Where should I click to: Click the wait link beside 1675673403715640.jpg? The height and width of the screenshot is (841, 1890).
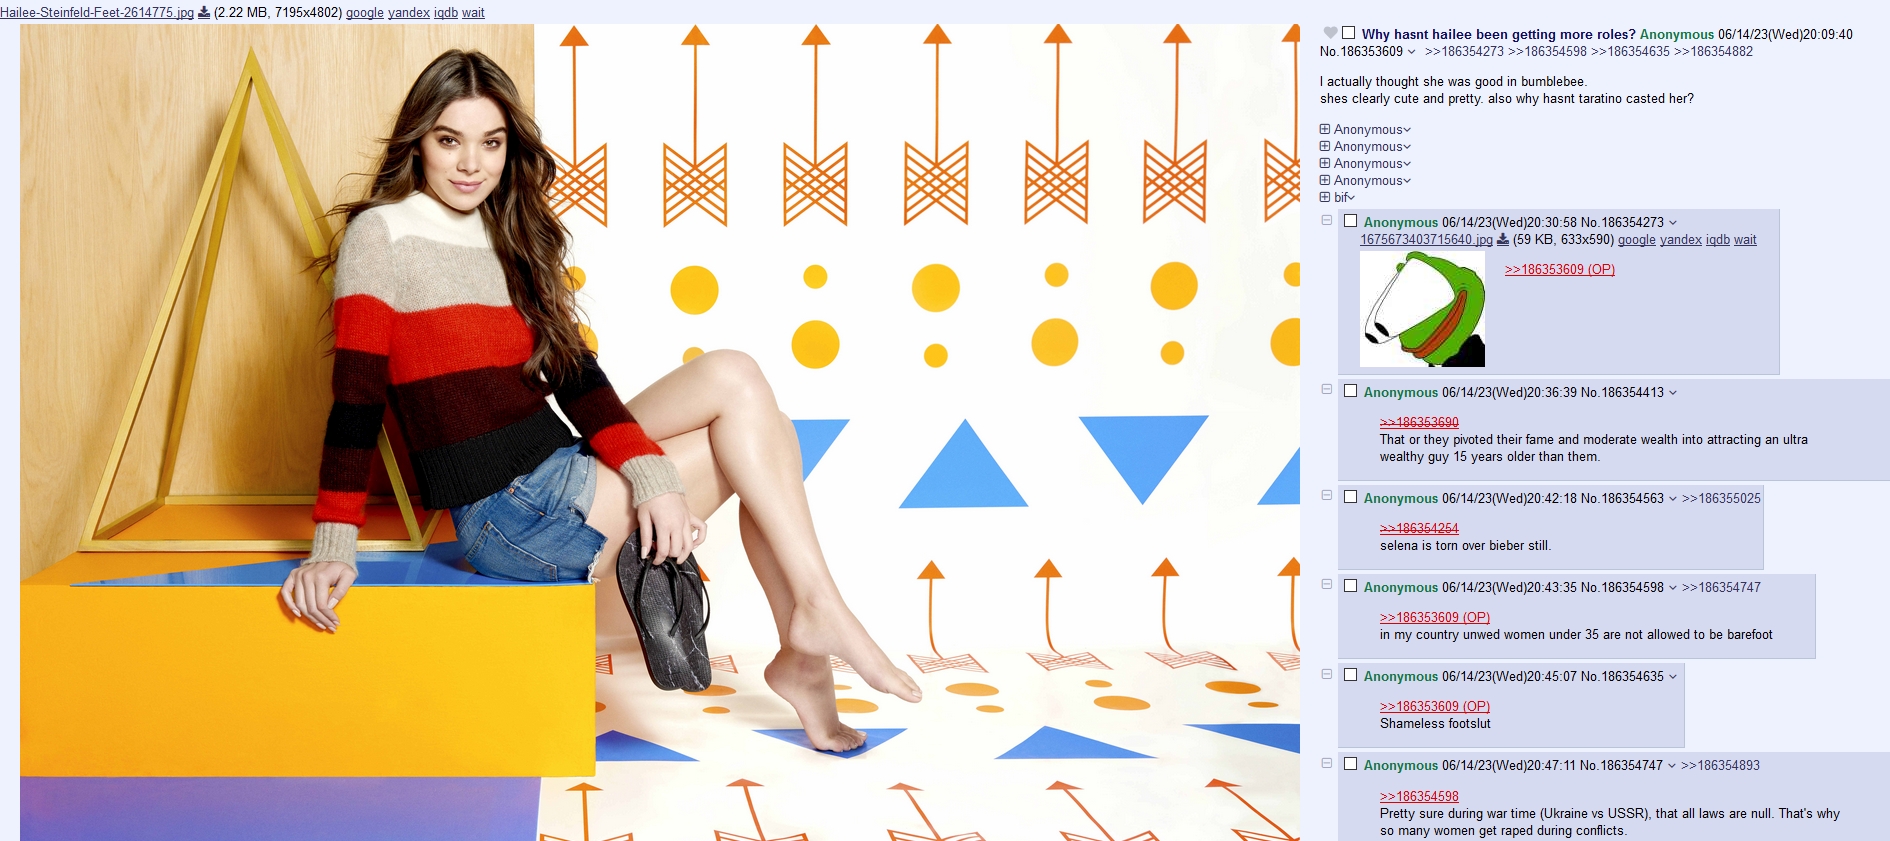point(1745,240)
